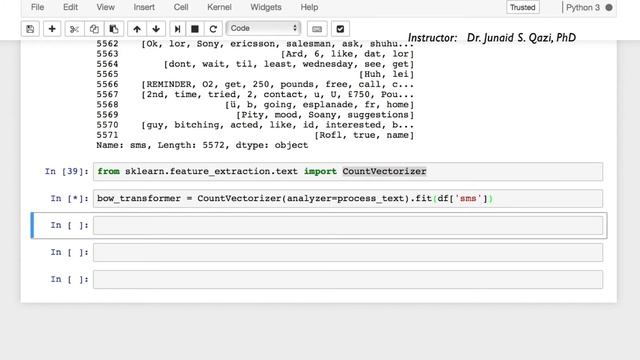Click output row 5571 Rofl text
This screenshot has height=360, width=640.
[364, 135]
